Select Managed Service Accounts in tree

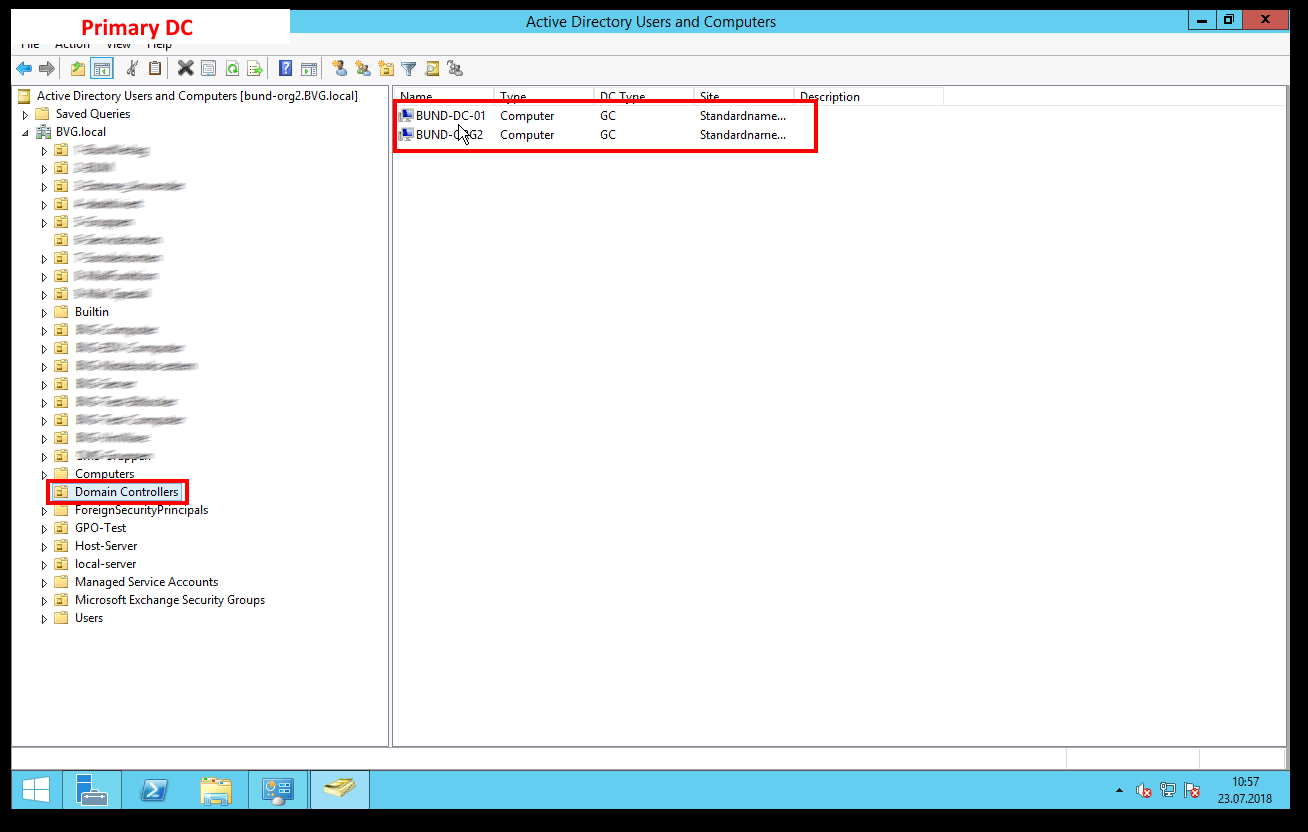click(x=146, y=582)
